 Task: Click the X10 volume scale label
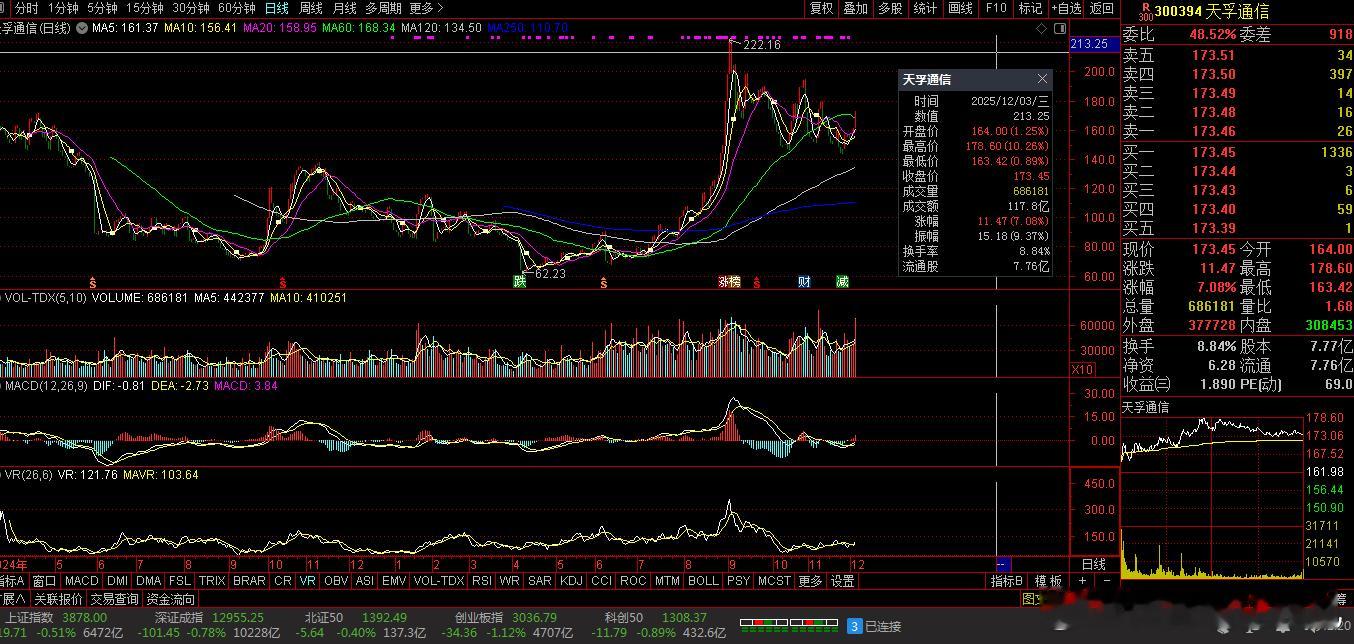tap(1083, 370)
